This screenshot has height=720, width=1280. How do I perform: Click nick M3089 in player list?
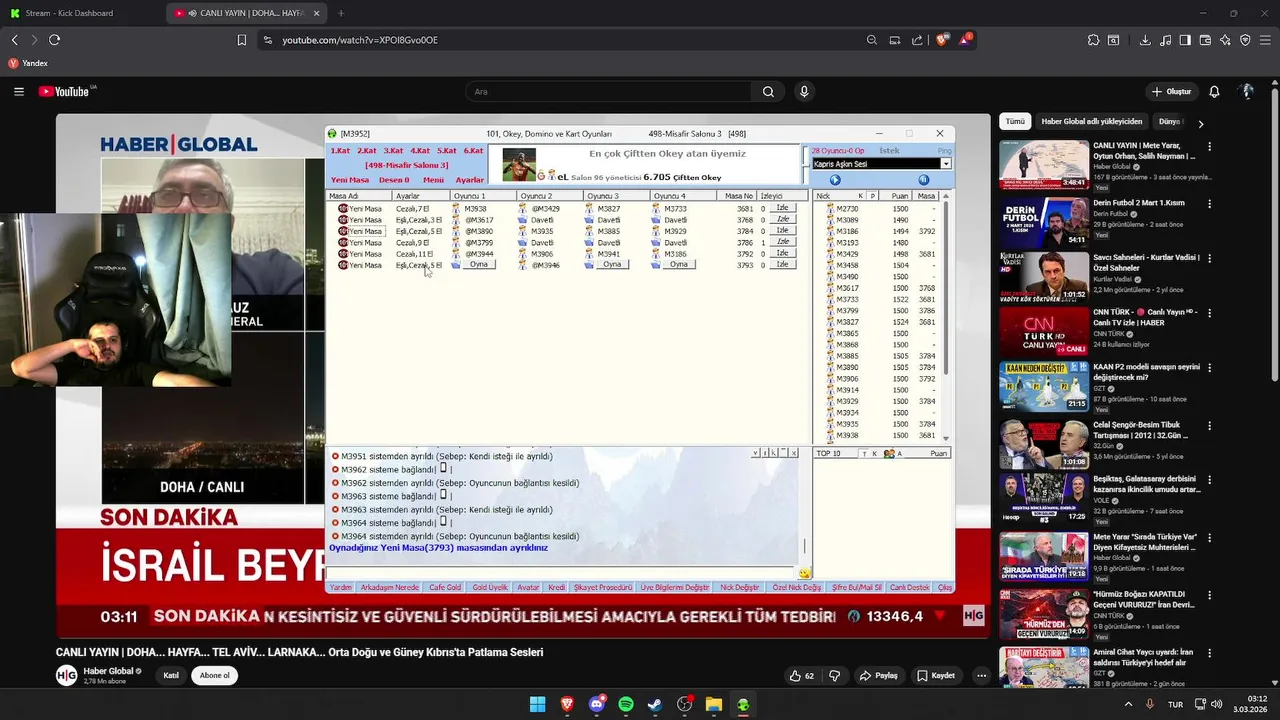click(x=847, y=220)
